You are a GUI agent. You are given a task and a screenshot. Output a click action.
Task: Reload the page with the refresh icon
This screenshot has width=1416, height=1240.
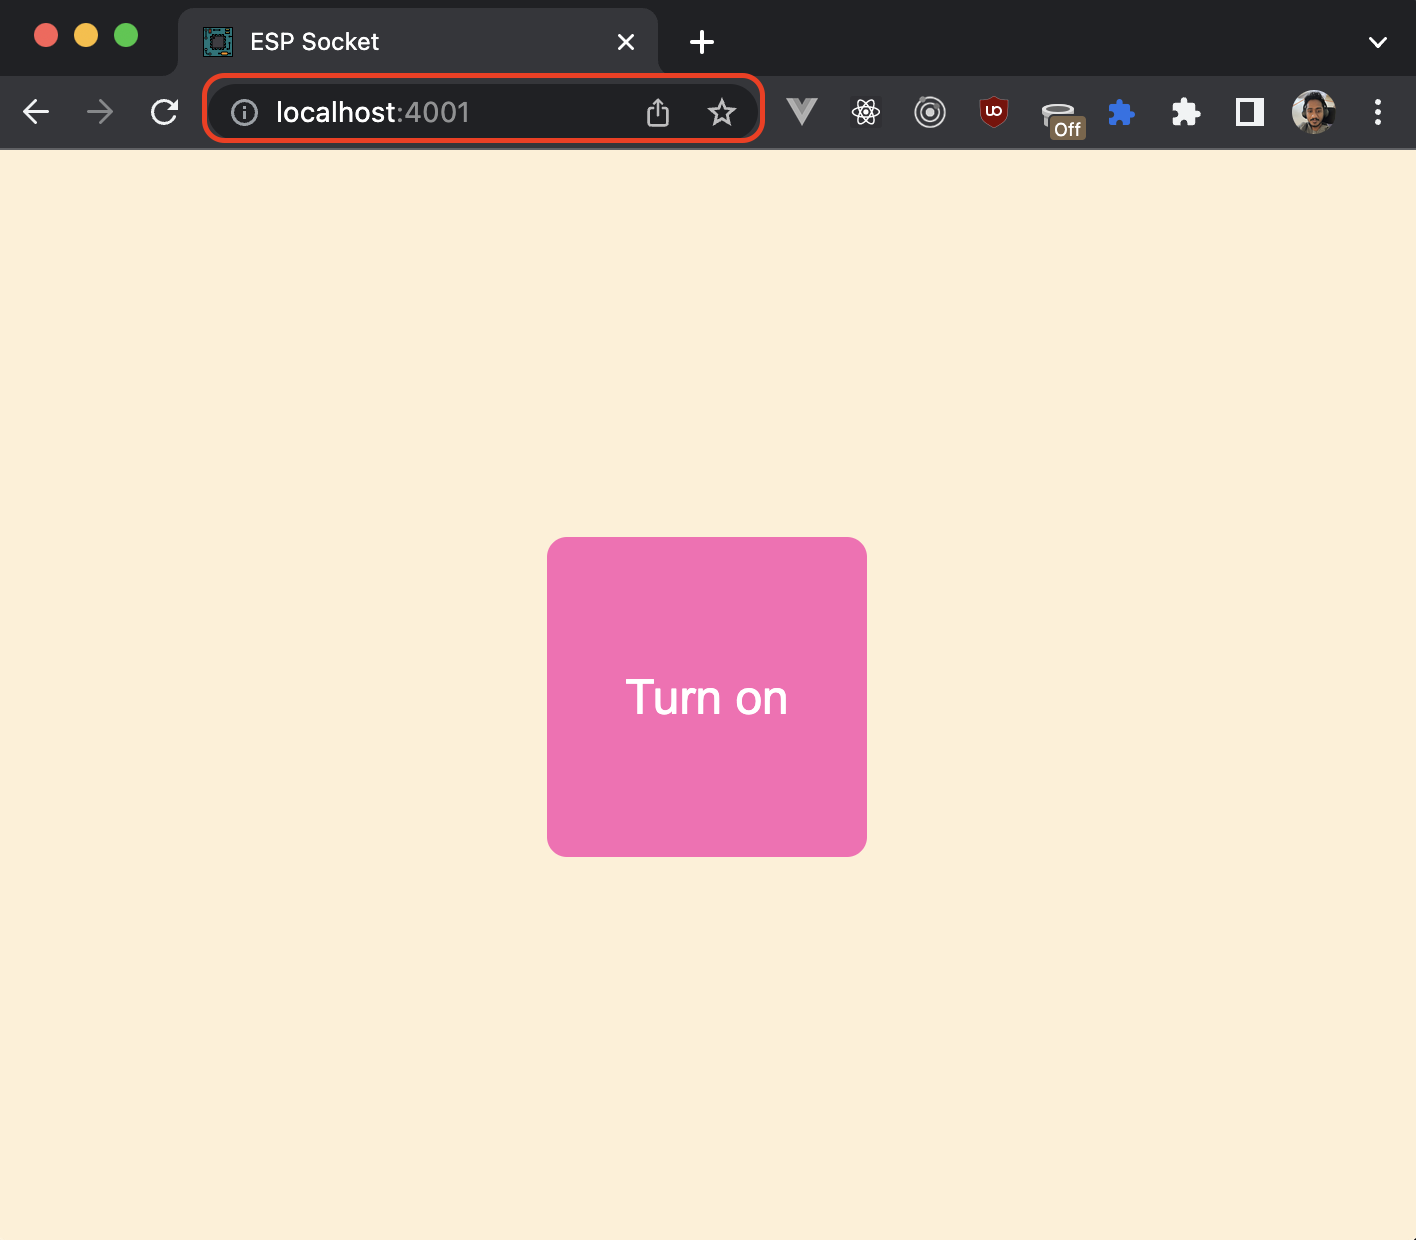(x=163, y=112)
